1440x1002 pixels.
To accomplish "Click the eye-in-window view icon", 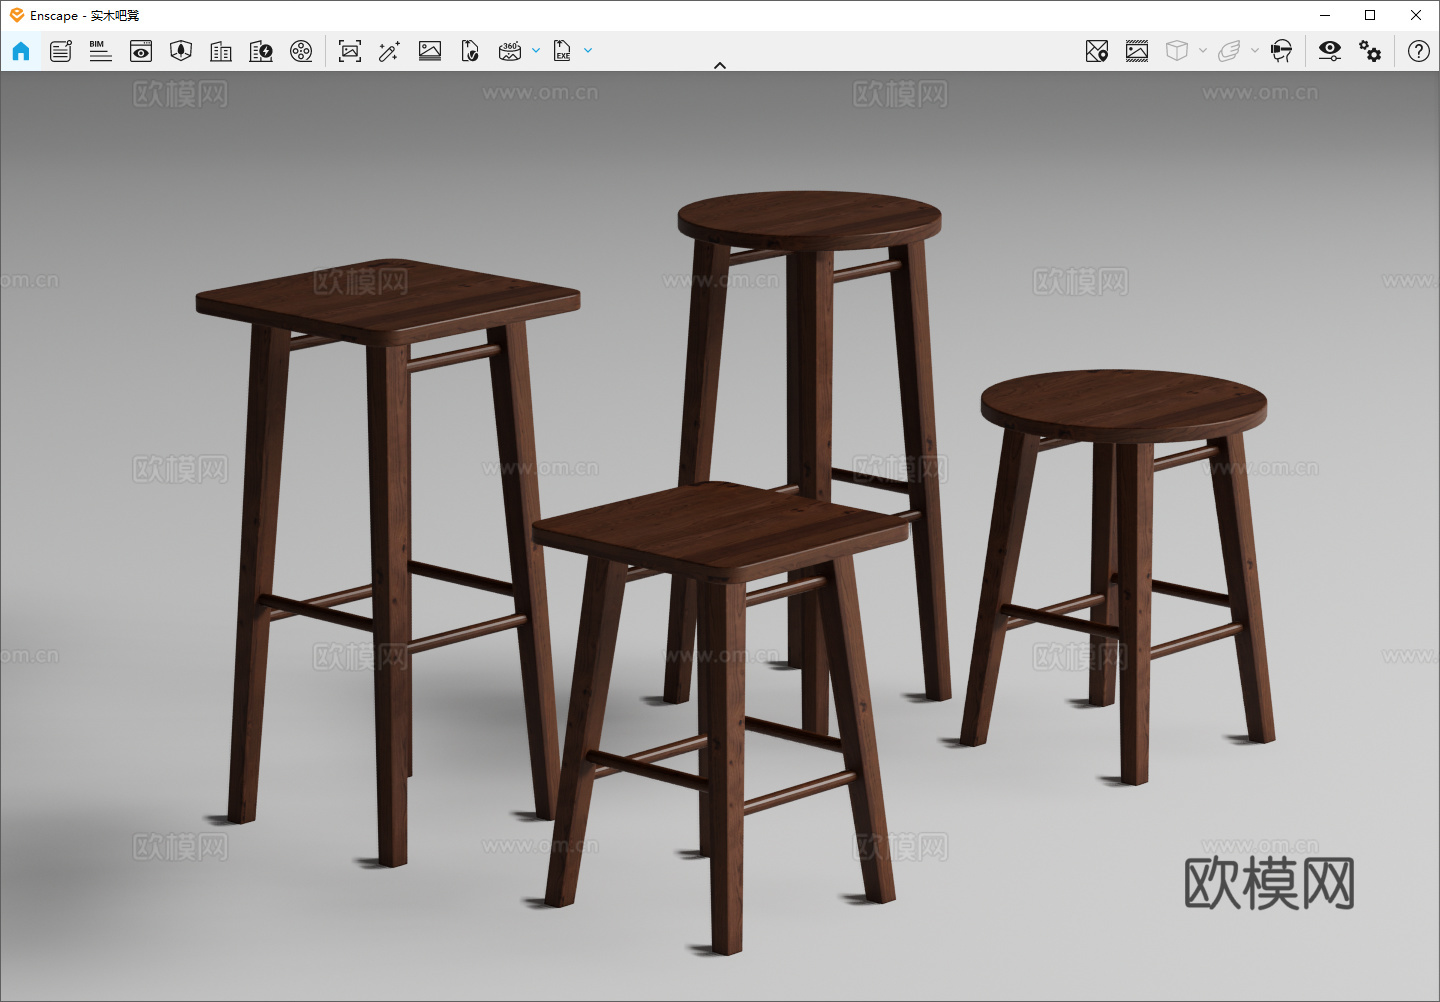I will click(x=141, y=51).
